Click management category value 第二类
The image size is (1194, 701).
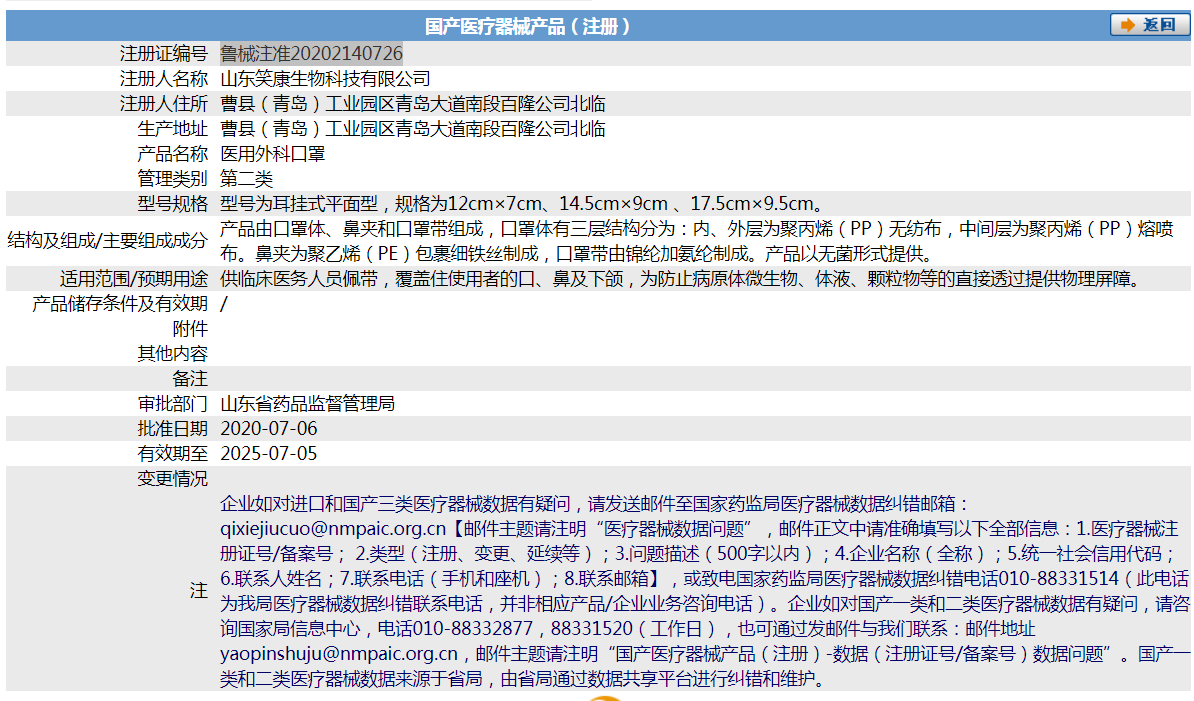(x=246, y=179)
